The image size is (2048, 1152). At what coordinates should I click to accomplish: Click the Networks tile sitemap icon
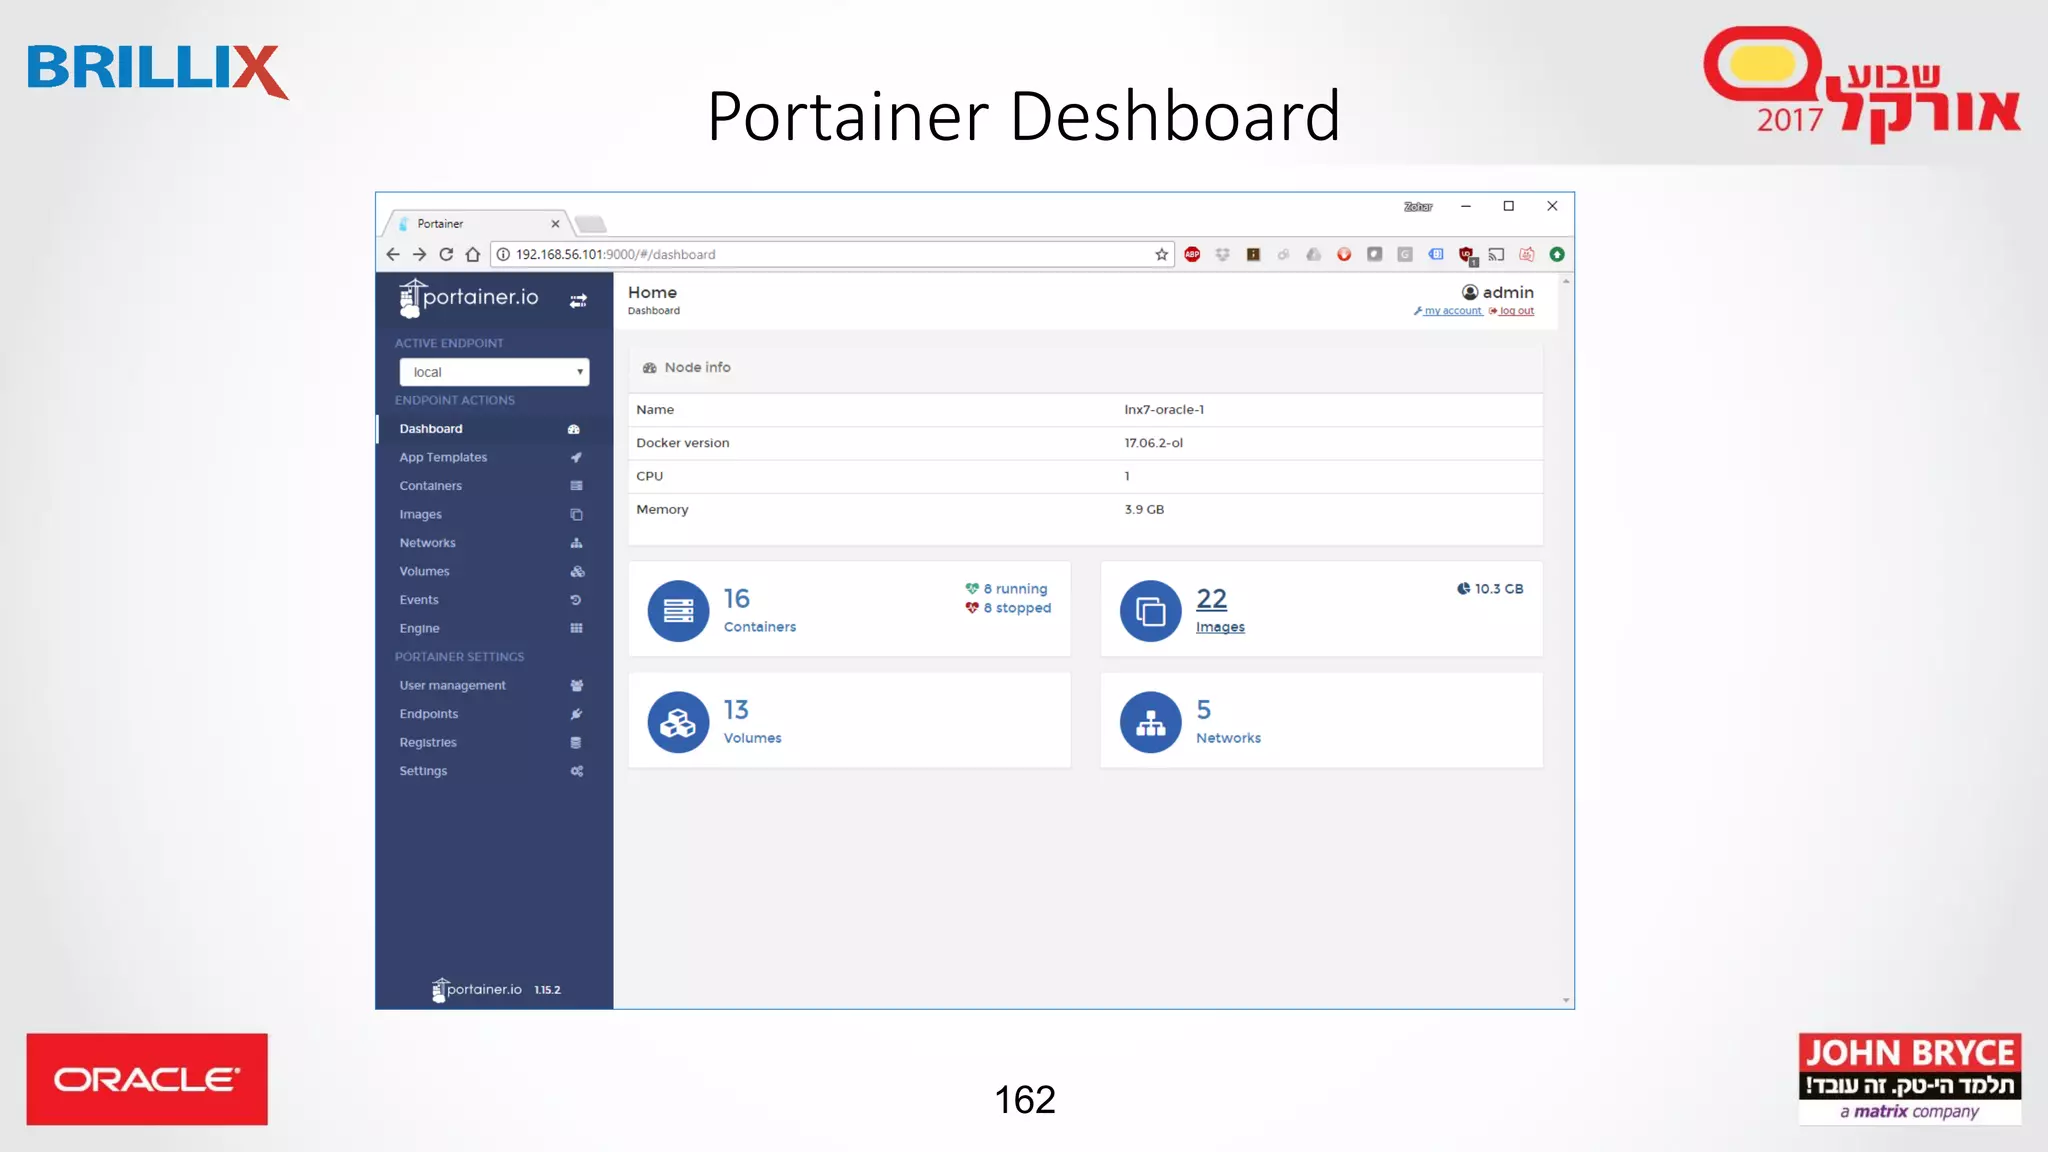pyautogui.click(x=1151, y=721)
